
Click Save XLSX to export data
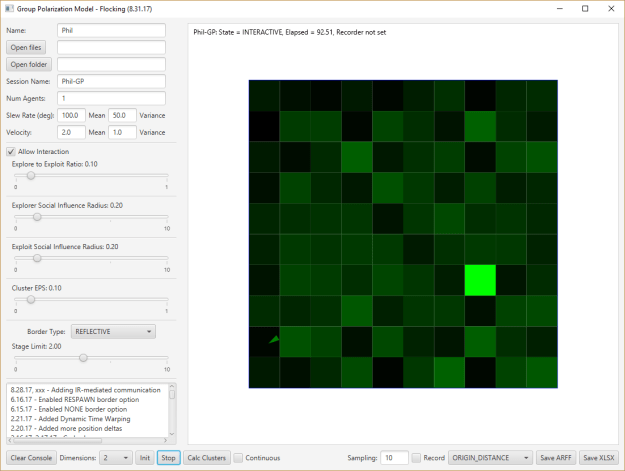click(x=599, y=457)
